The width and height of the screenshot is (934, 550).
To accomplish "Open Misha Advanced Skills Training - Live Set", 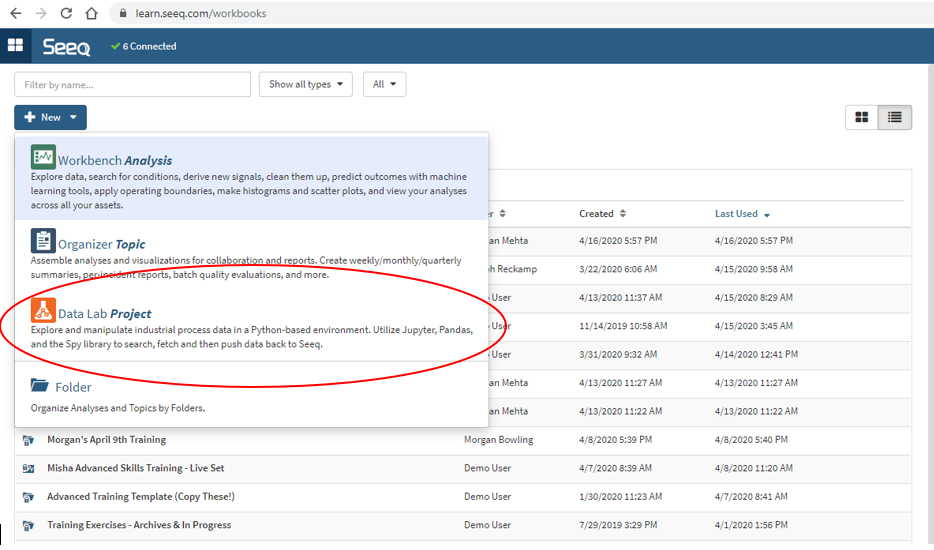I will [x=135, y=468].
